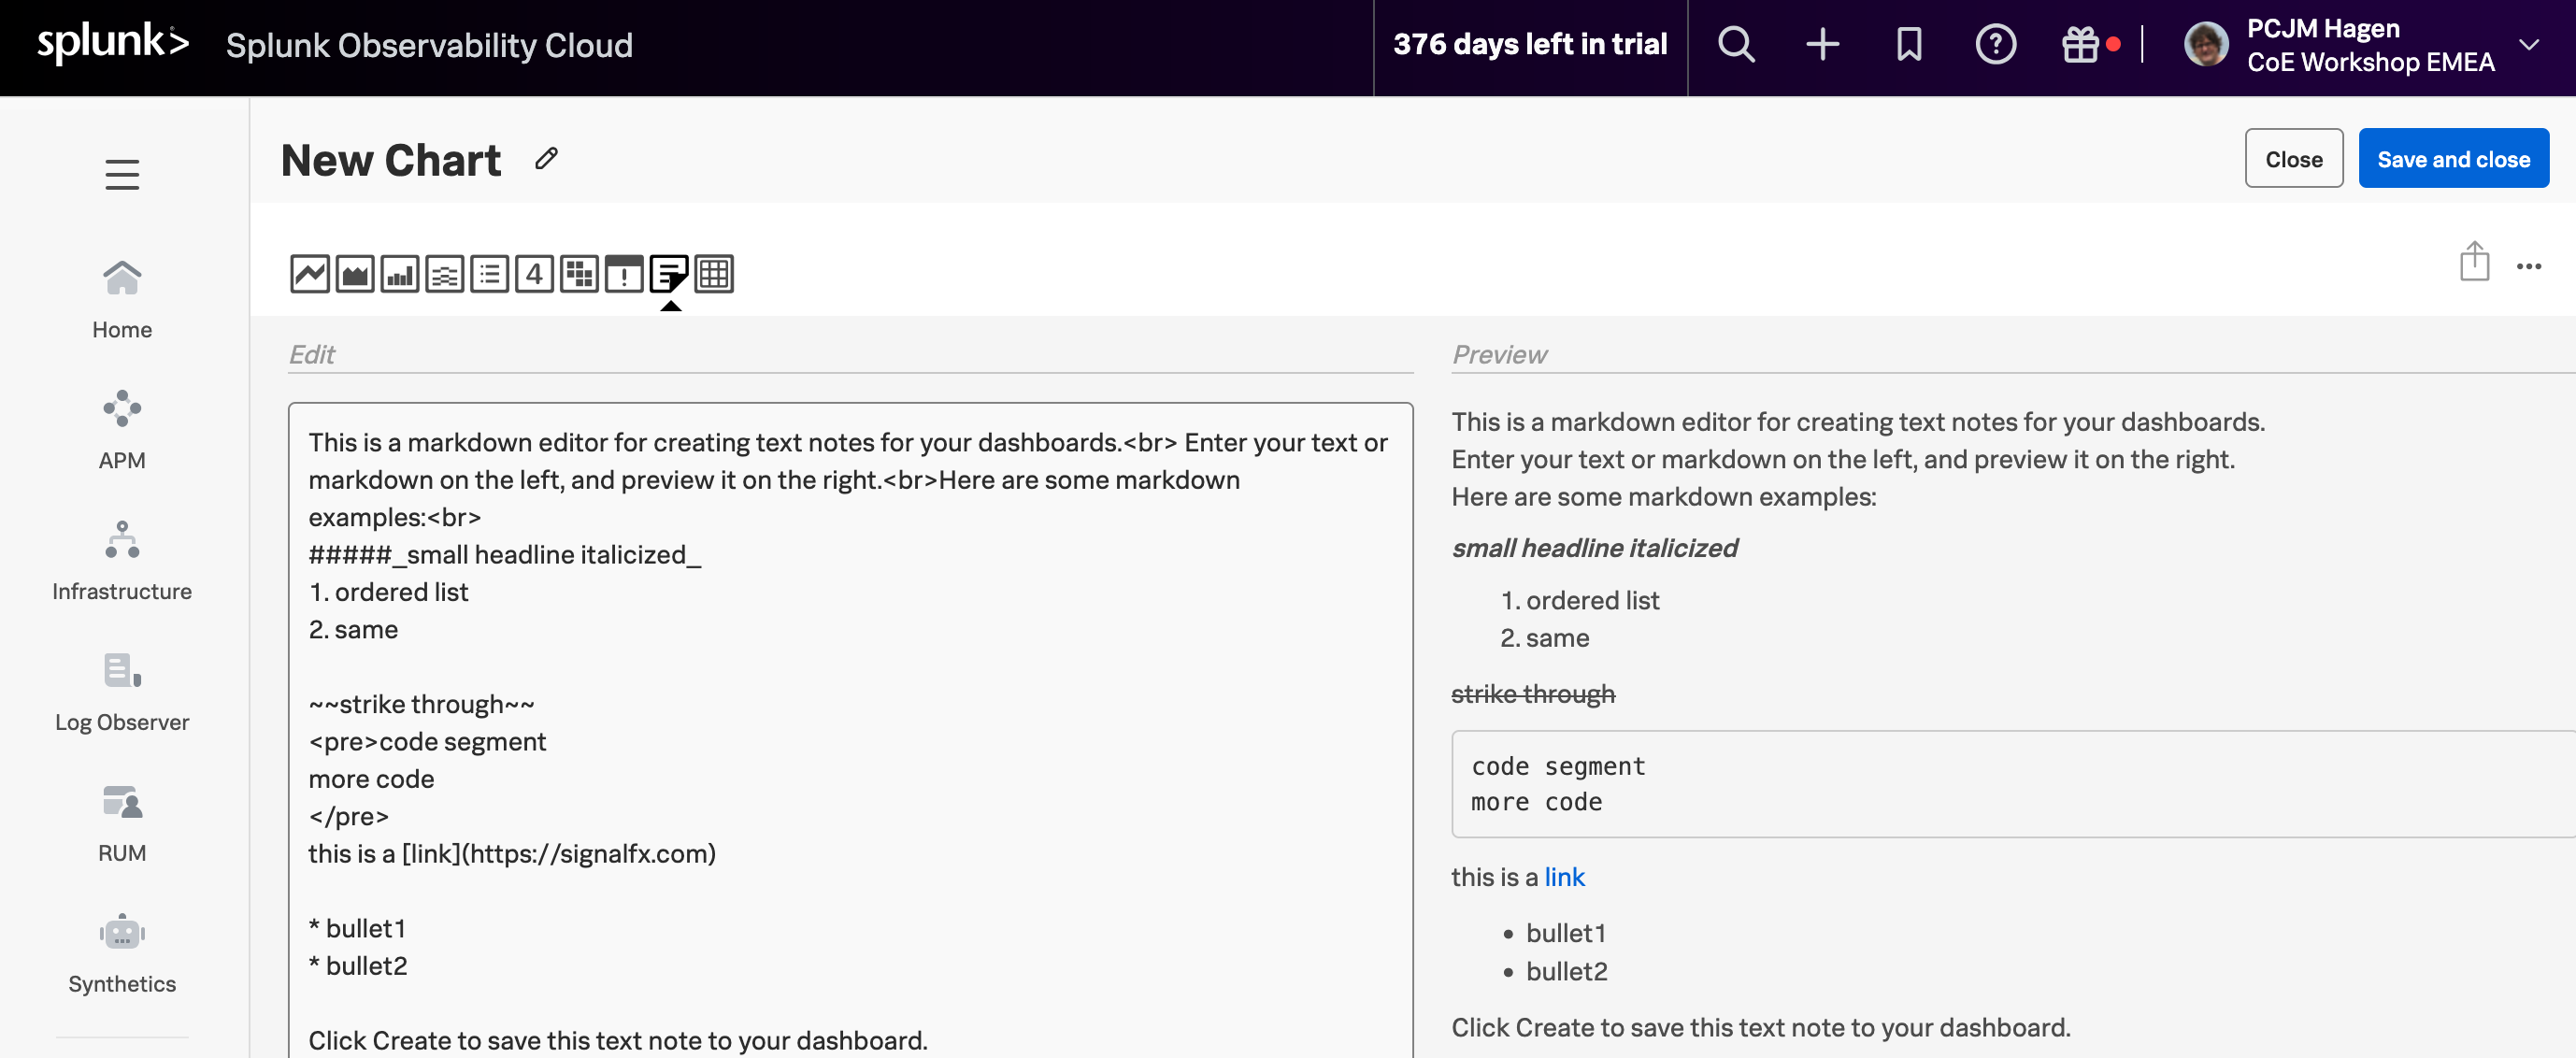Choose the histogram chart type
Image resolution: width=2576 pixels, height=1058 pixels.
click(x=445, y=274)
